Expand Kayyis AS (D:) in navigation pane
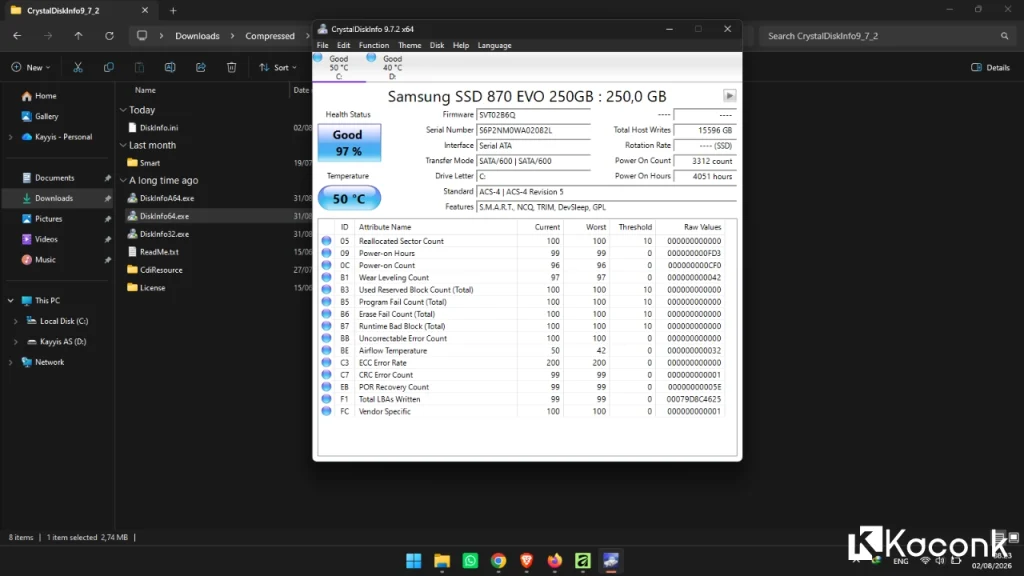The height and width of the screenshot is (576, 1024). [x=16, y=342]
